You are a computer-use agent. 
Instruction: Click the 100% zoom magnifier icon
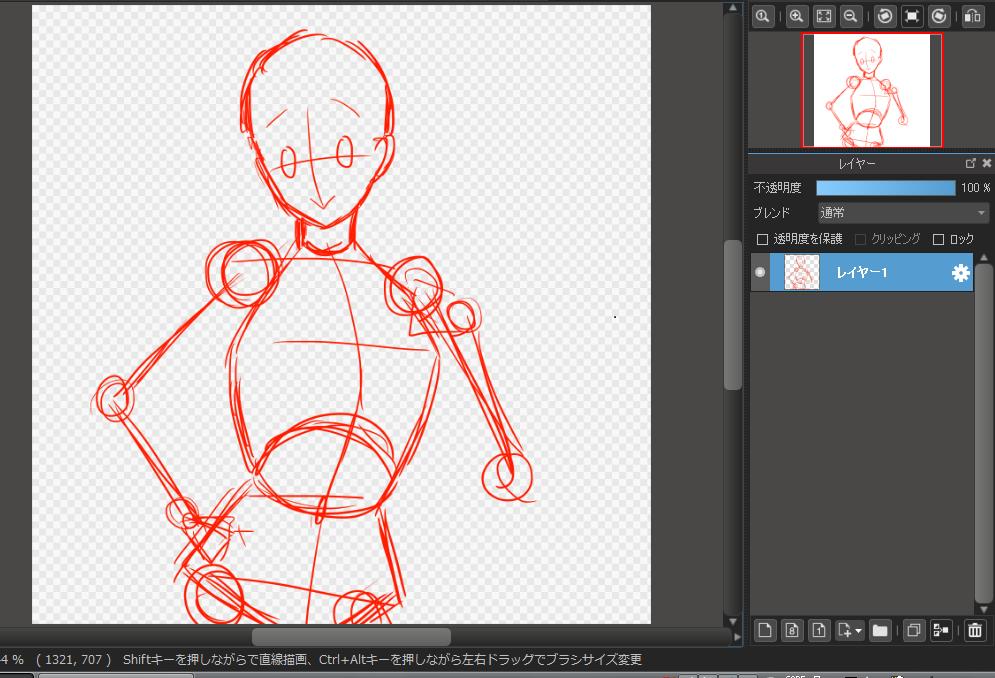point(763,16)
